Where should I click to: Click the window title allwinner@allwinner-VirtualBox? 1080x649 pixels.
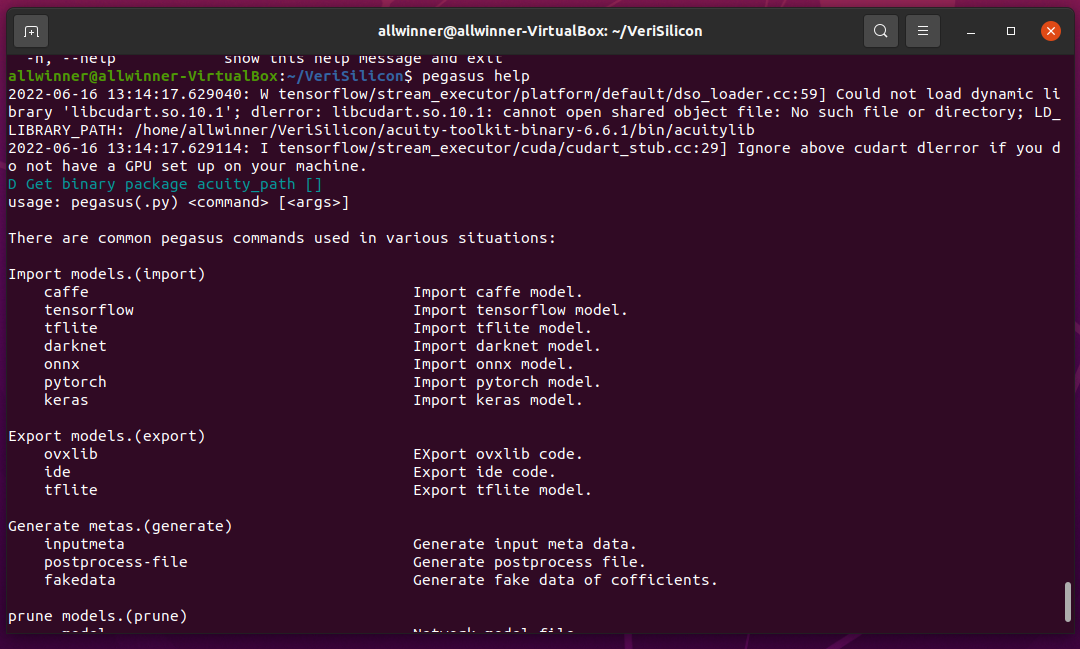(540, 31)
